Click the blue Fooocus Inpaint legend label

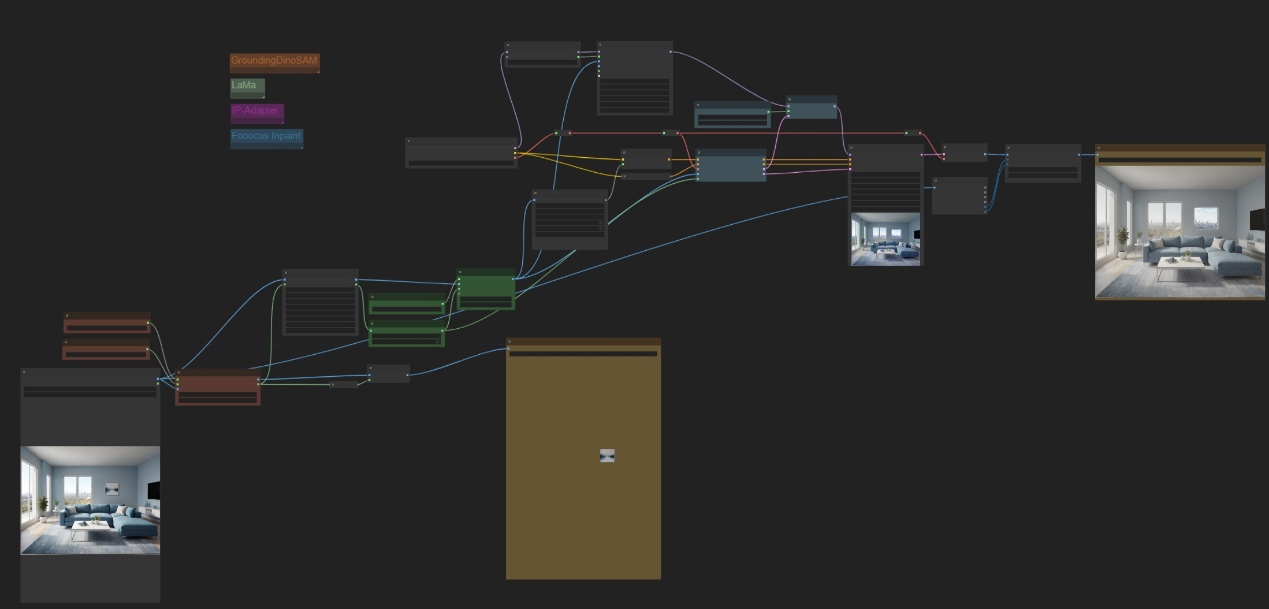(266, 136)
